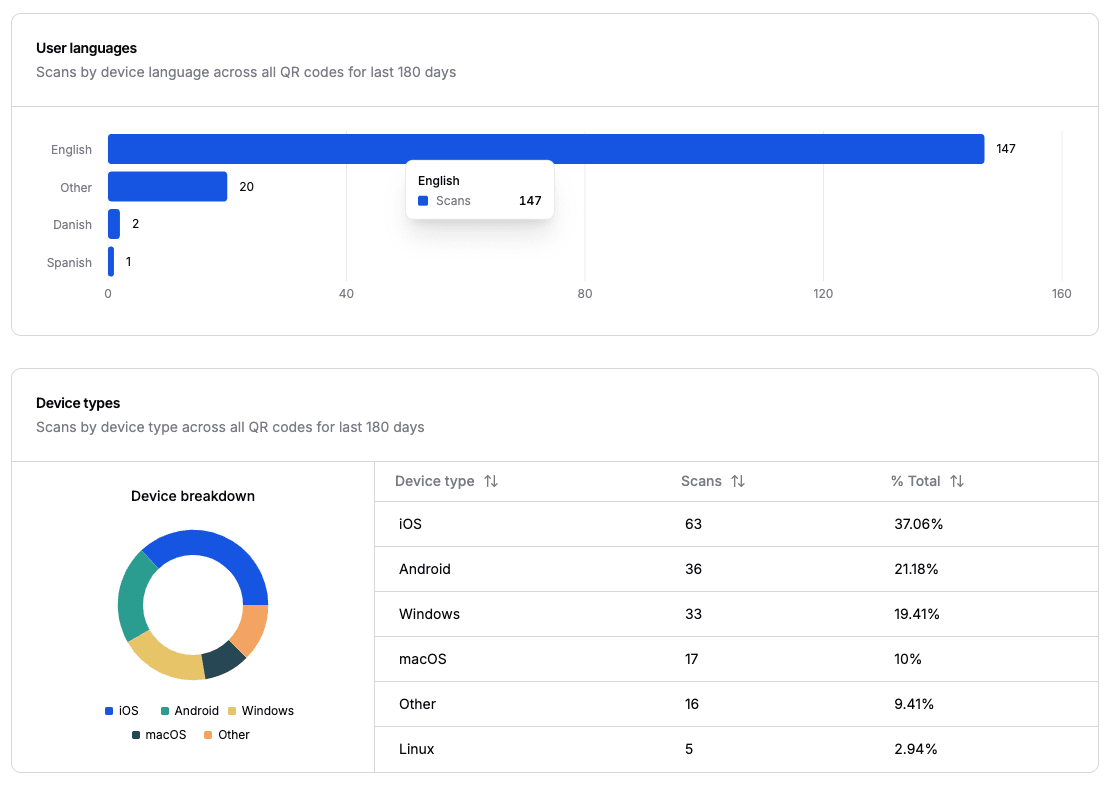Click the Windows legend marker
Viewport: 1111px width, 788px height.
click(x=231, y=710)
